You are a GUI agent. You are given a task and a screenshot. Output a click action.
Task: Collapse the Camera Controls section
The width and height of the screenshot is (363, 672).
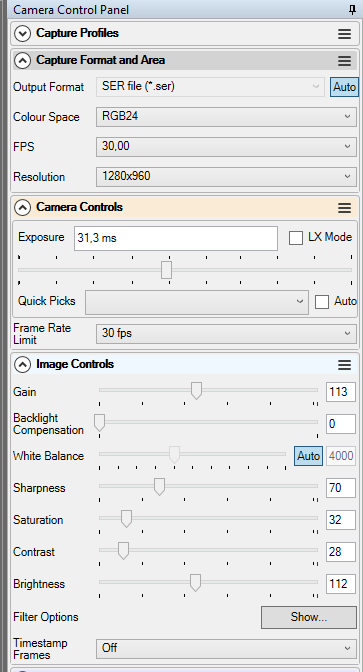[22, 207]
